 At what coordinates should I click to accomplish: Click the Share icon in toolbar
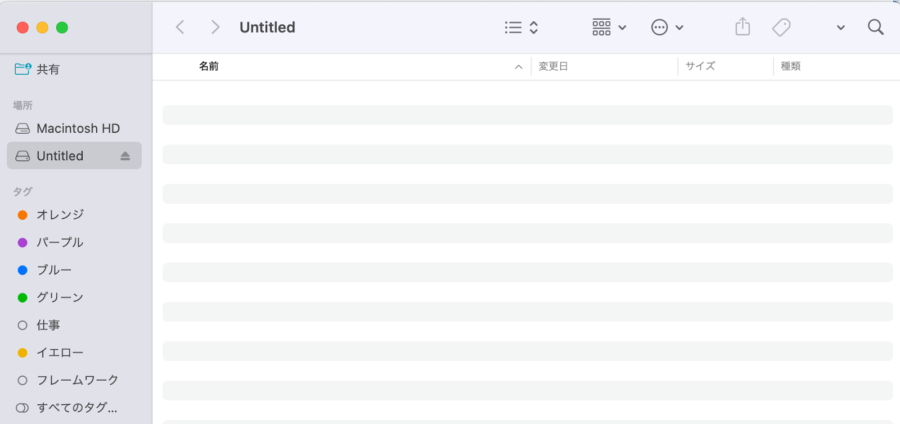743,27
